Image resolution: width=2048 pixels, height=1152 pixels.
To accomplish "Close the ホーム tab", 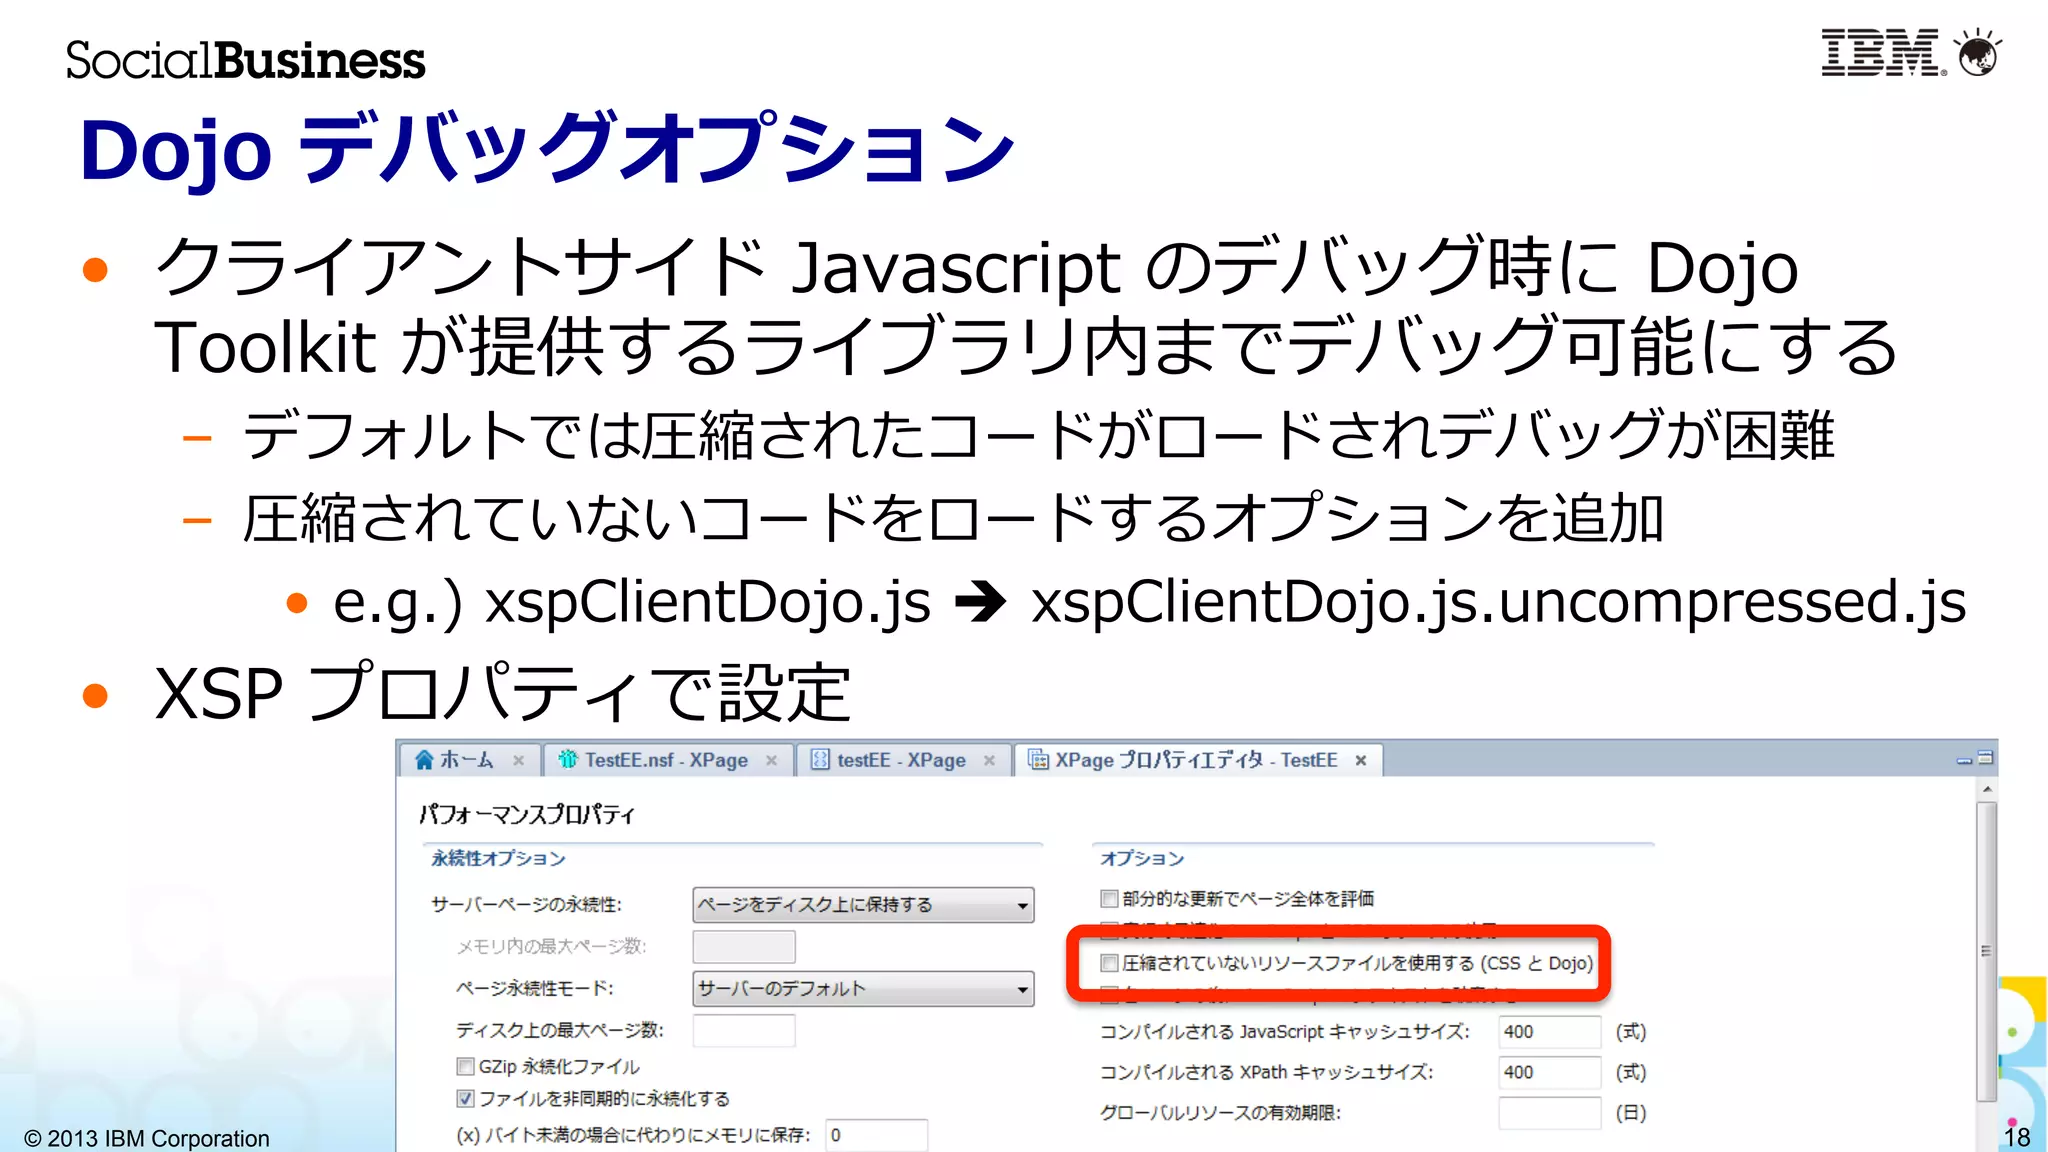I will (518, 761).
